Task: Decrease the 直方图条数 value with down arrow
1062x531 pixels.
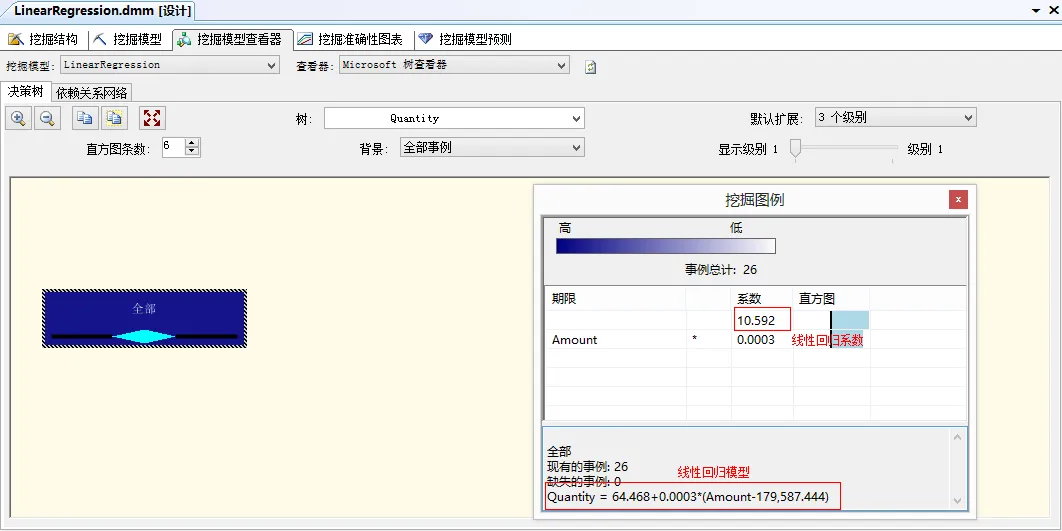Action: tap(192, 152)
